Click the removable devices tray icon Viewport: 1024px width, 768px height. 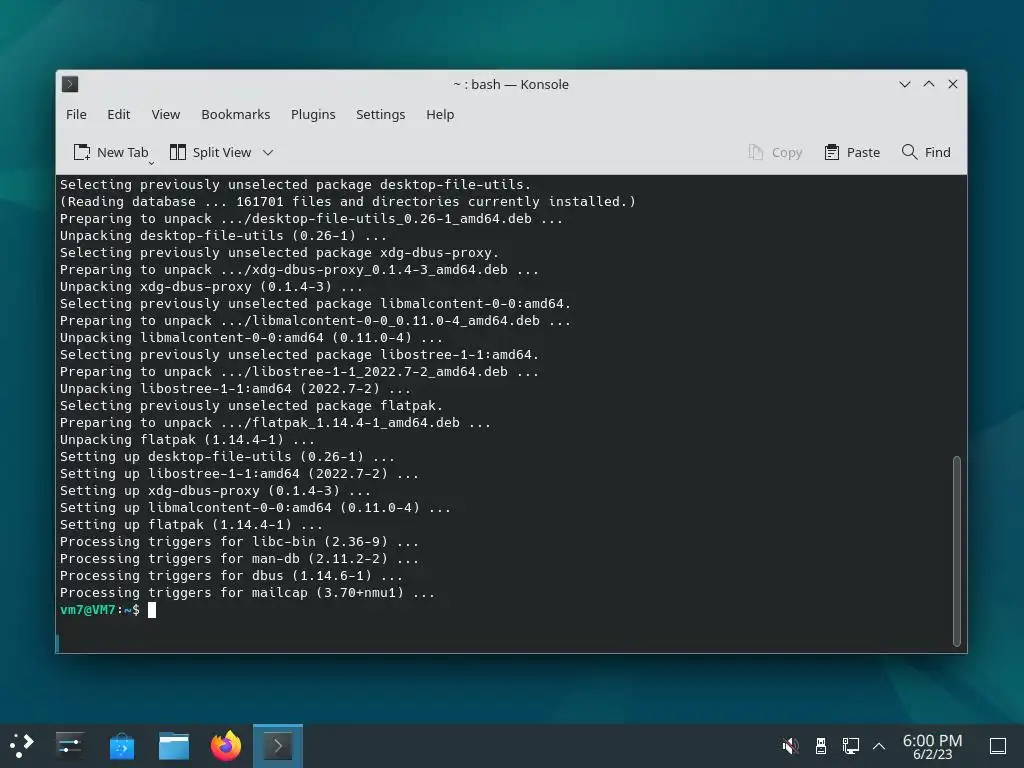tap(821, 745)
